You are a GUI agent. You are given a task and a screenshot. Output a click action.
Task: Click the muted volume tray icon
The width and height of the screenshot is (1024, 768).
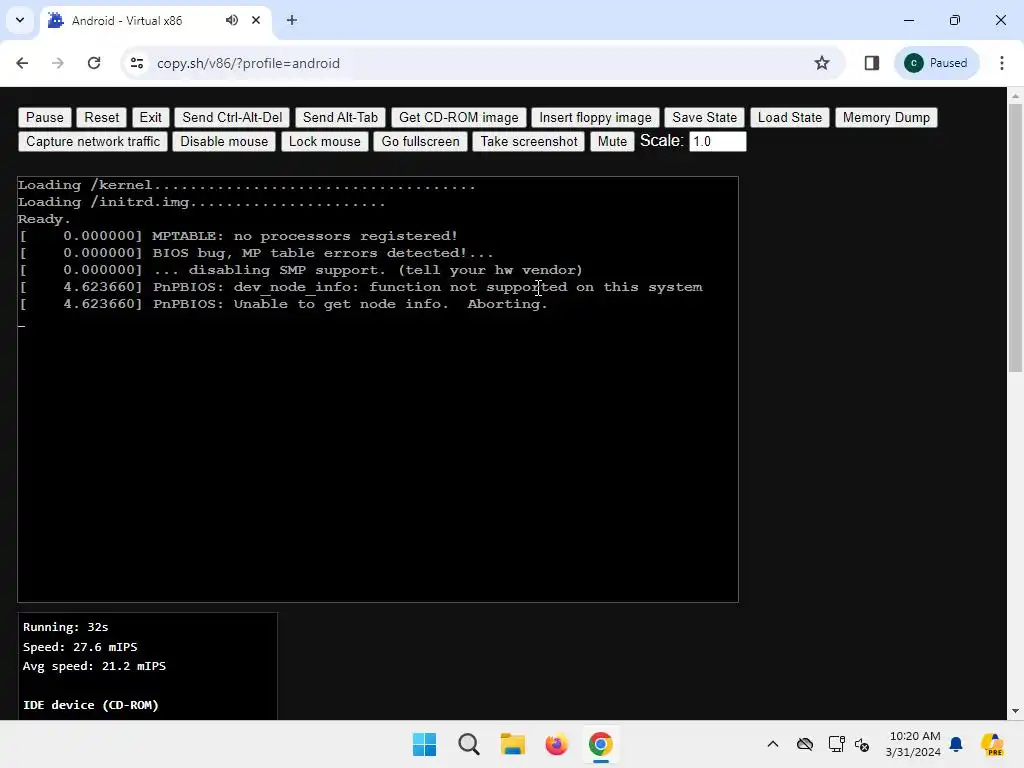tap(862, 744)
